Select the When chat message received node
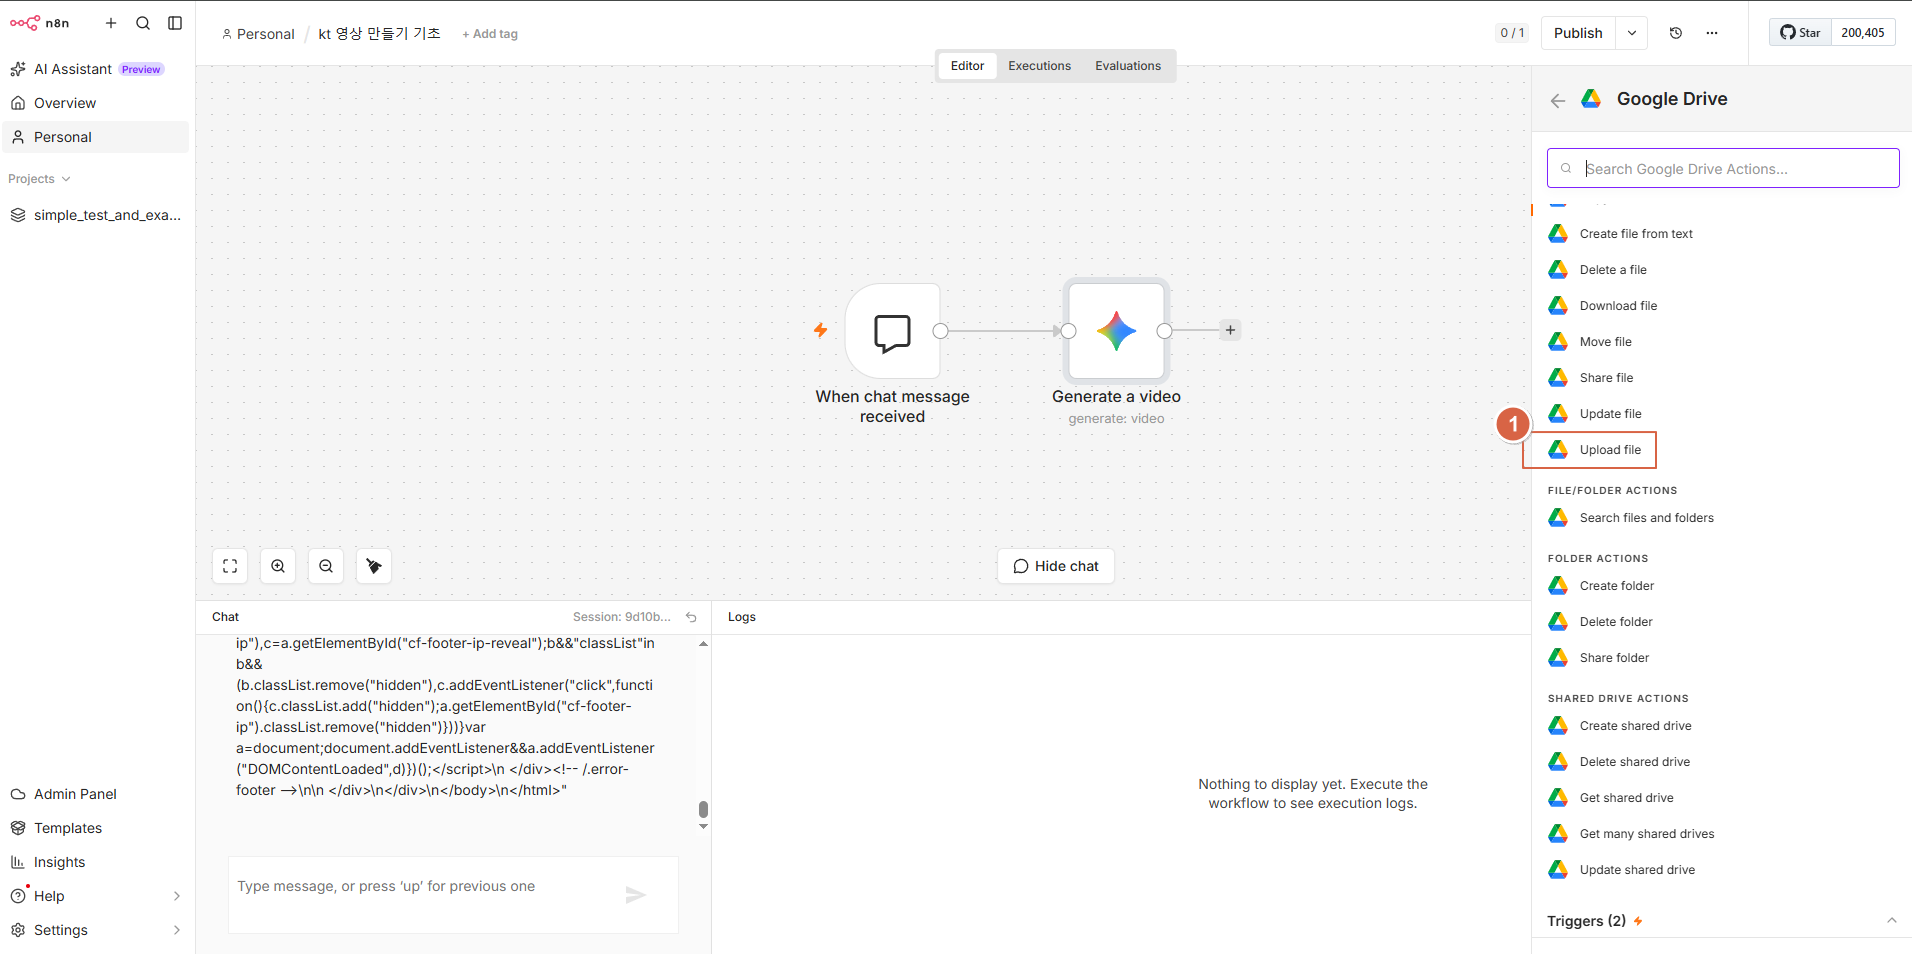 click(x=893, y=331)
